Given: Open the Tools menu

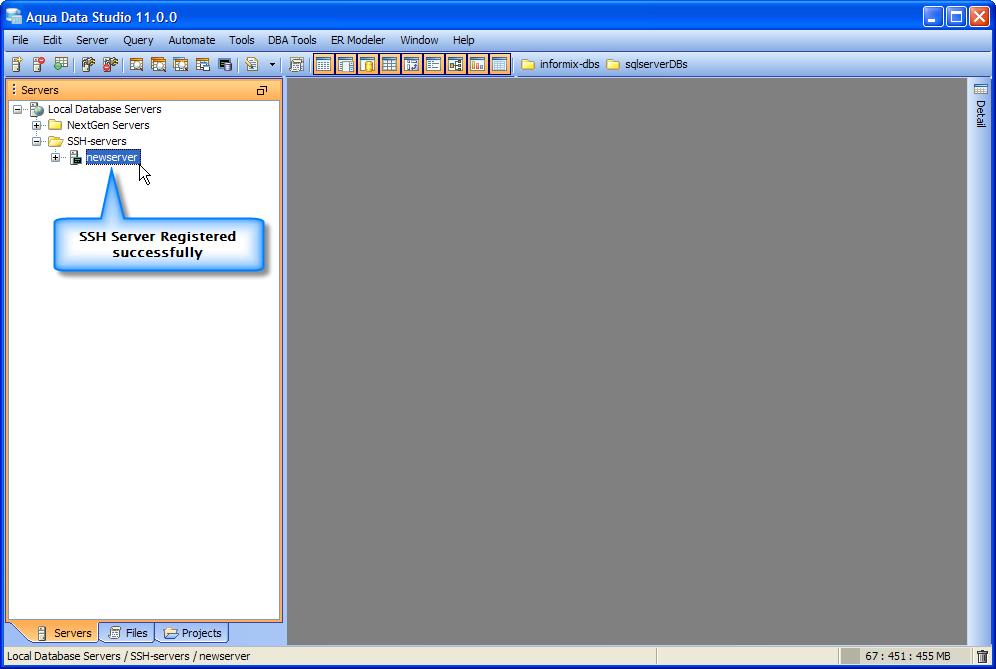Looking at the screenshot, I should click(x=241, y=40).
